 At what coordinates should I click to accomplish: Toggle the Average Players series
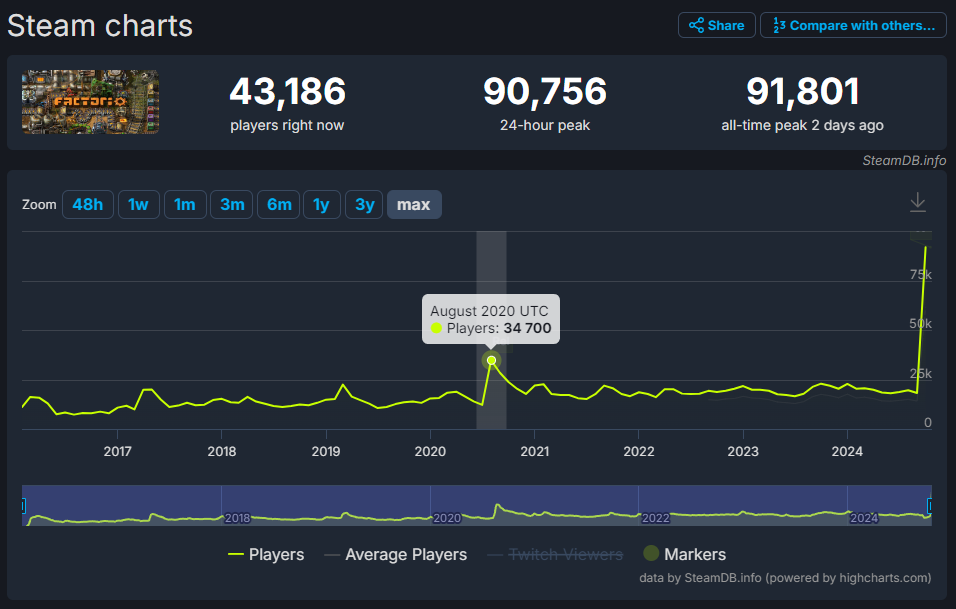click(x=396, y=554)
